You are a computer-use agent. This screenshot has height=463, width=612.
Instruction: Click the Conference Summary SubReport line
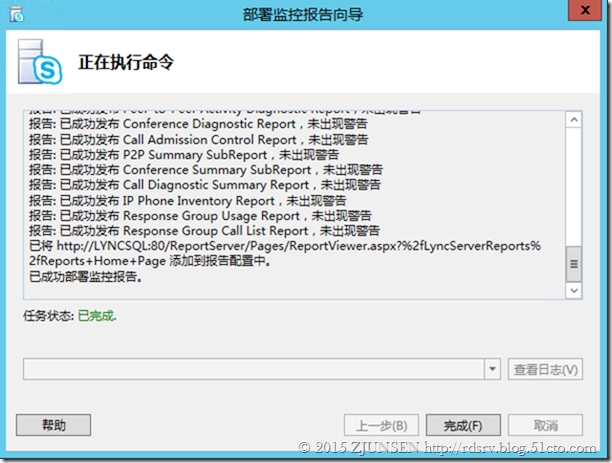coord(206,170)
